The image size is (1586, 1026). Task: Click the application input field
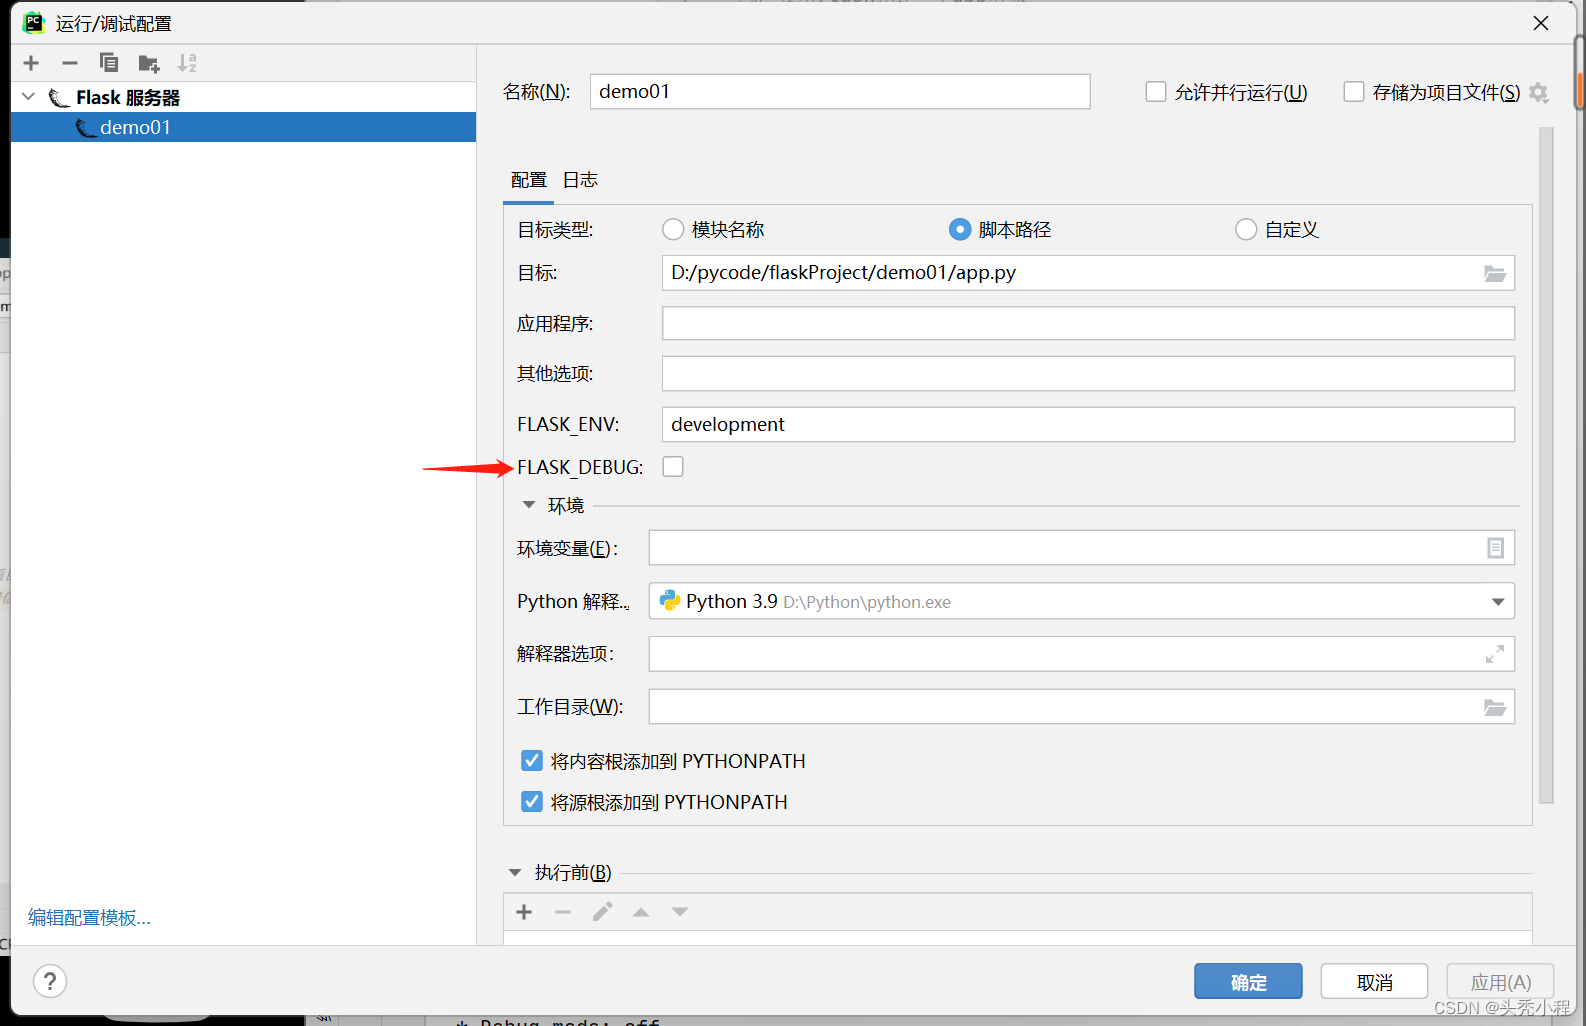click(x=1088, y=323)
